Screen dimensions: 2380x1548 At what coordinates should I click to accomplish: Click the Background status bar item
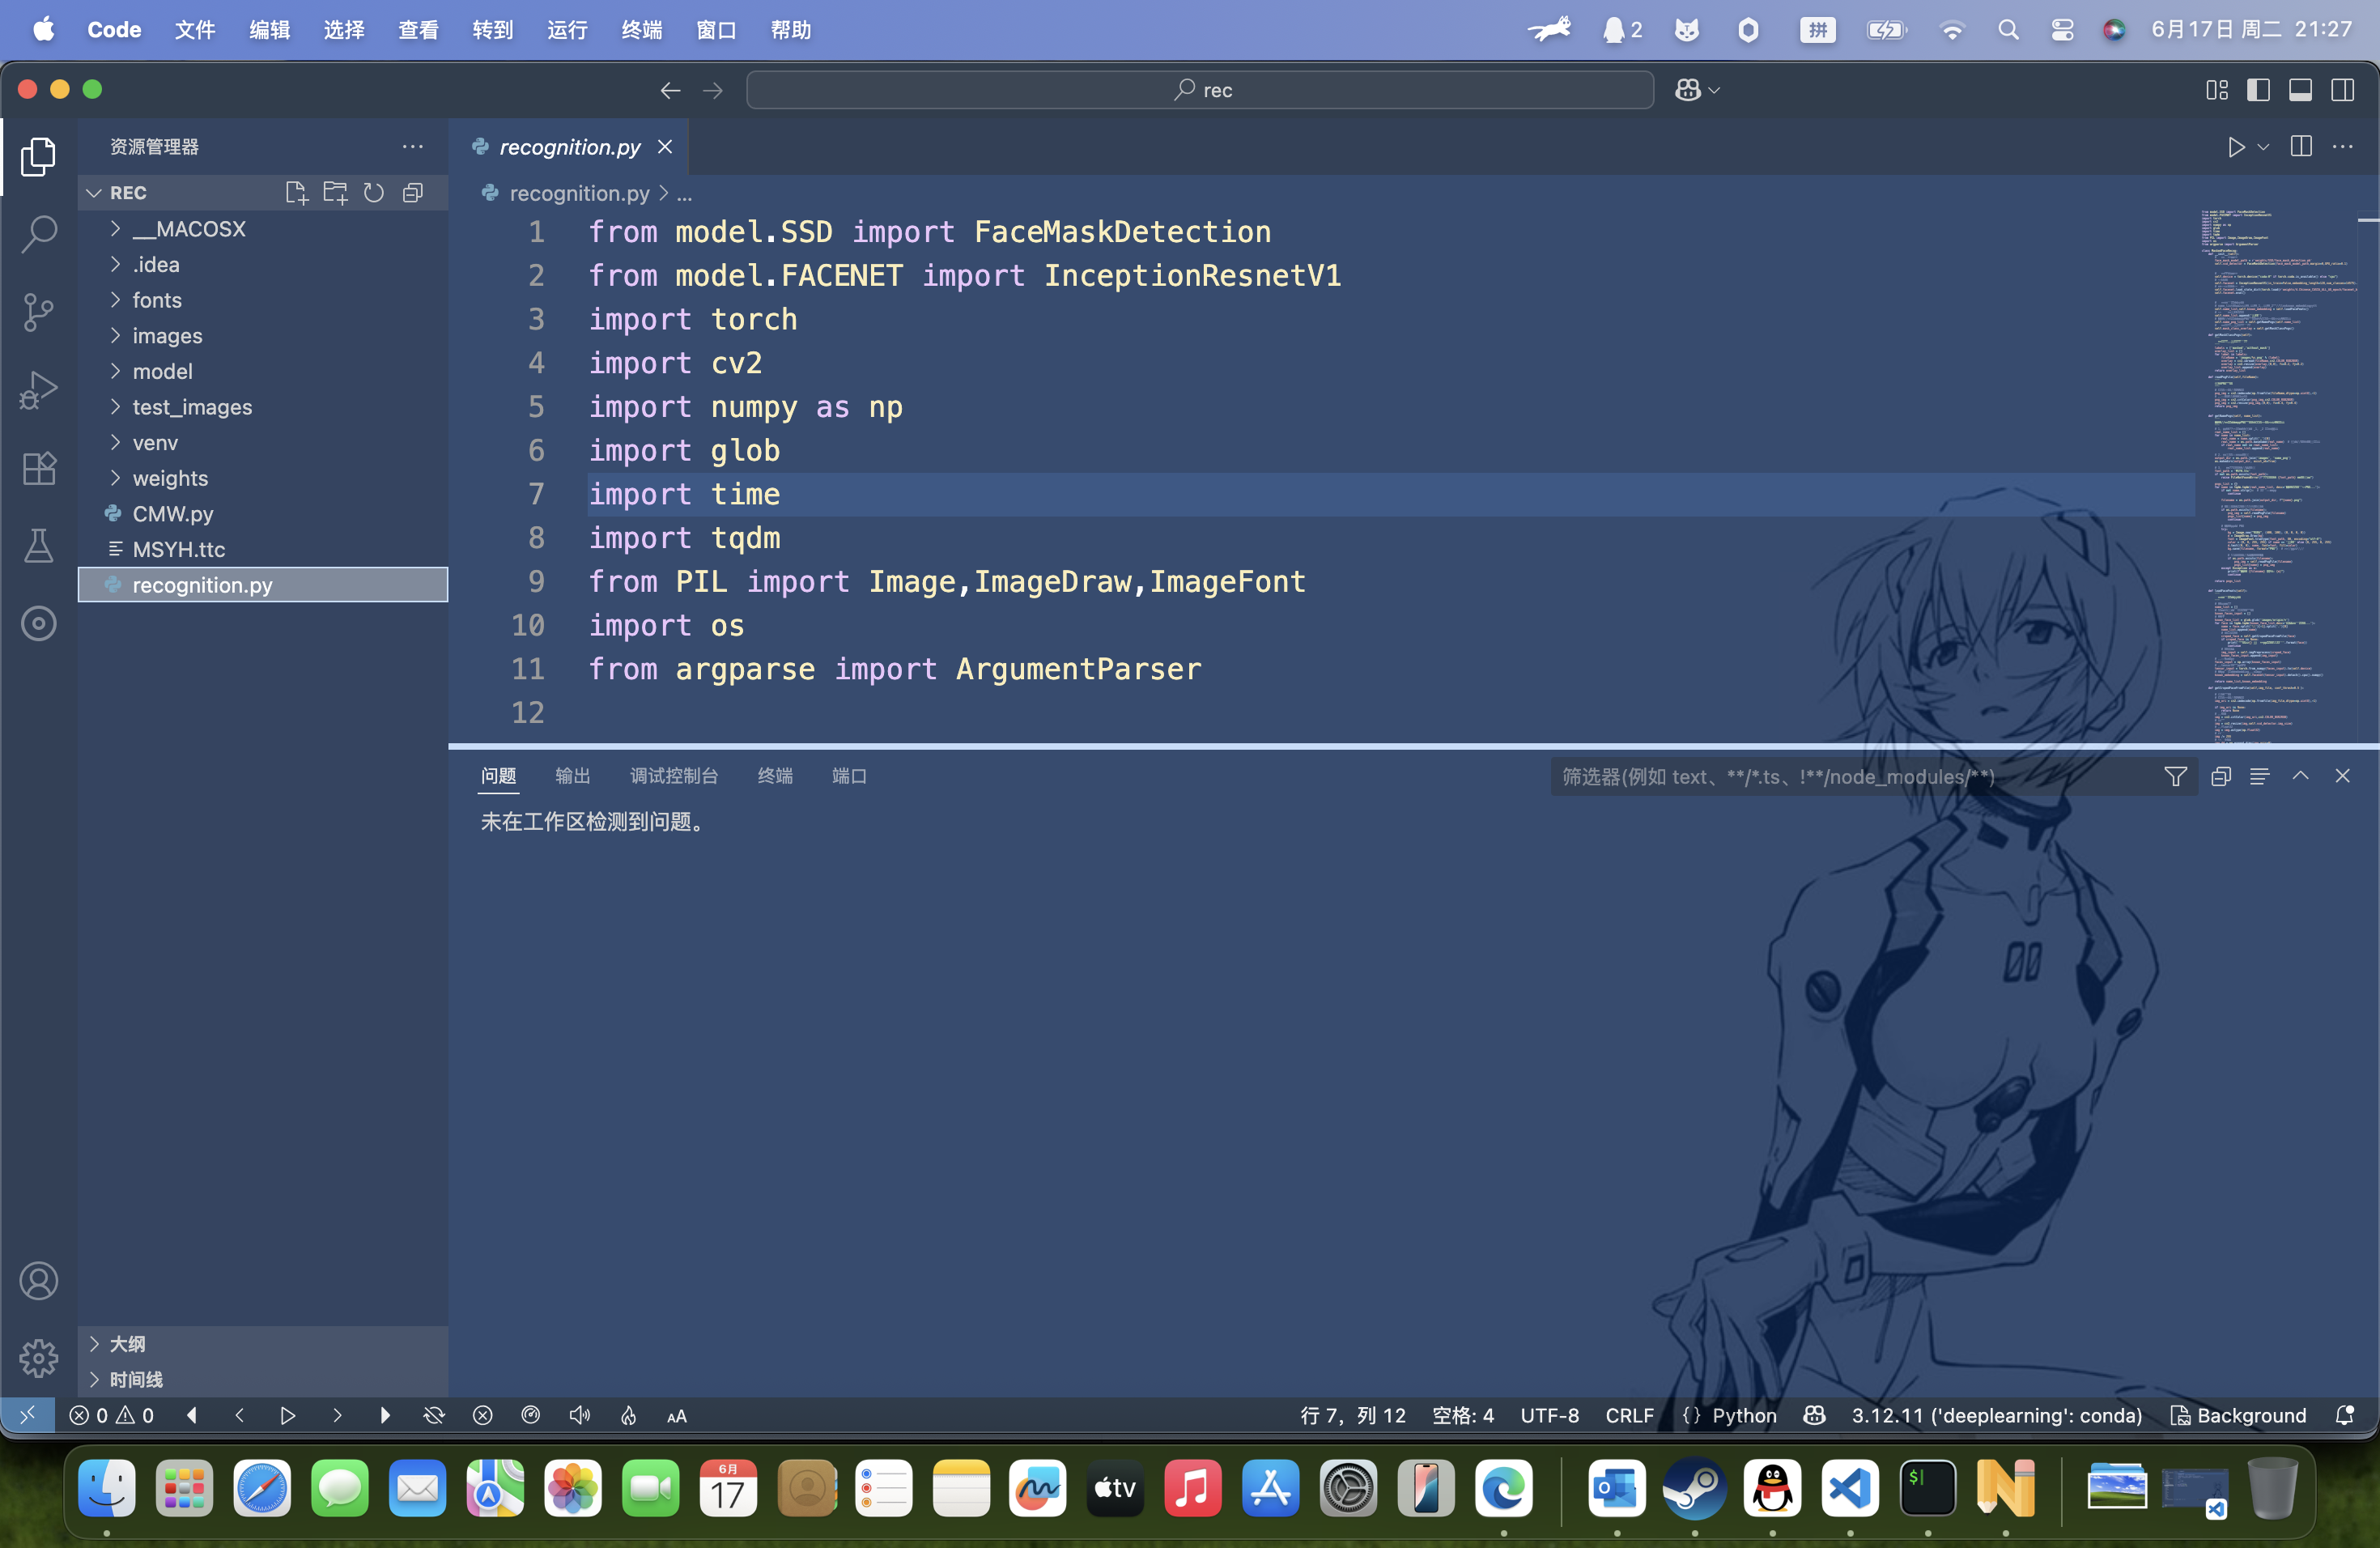pos(2240,1415)
